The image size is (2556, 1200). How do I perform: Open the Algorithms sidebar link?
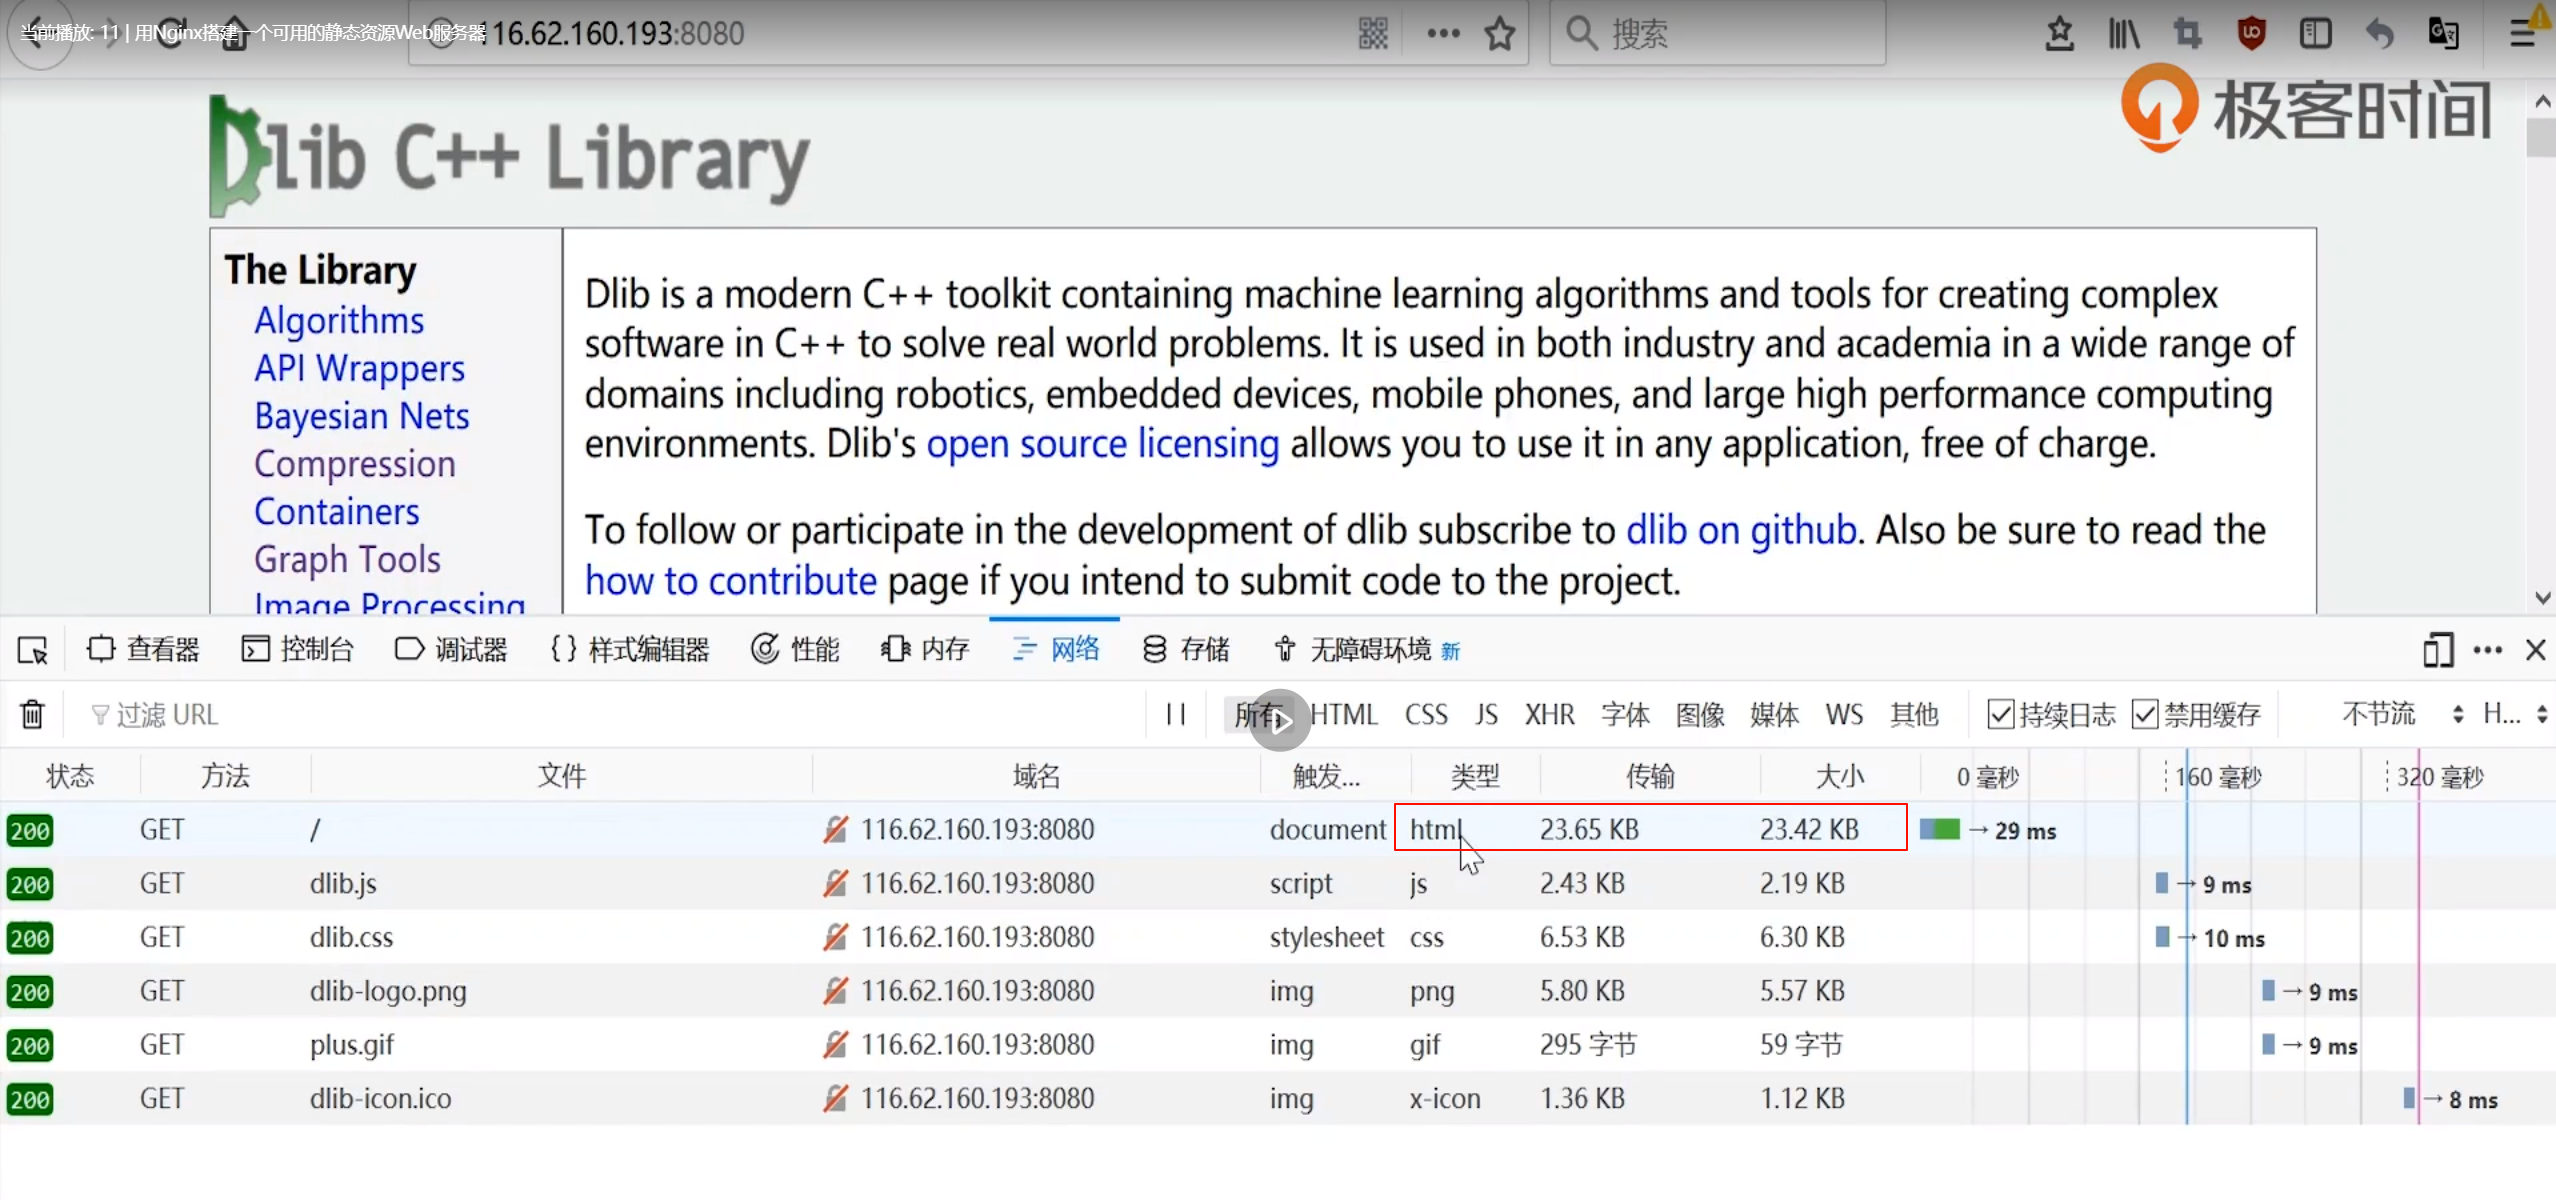[339, 320]
